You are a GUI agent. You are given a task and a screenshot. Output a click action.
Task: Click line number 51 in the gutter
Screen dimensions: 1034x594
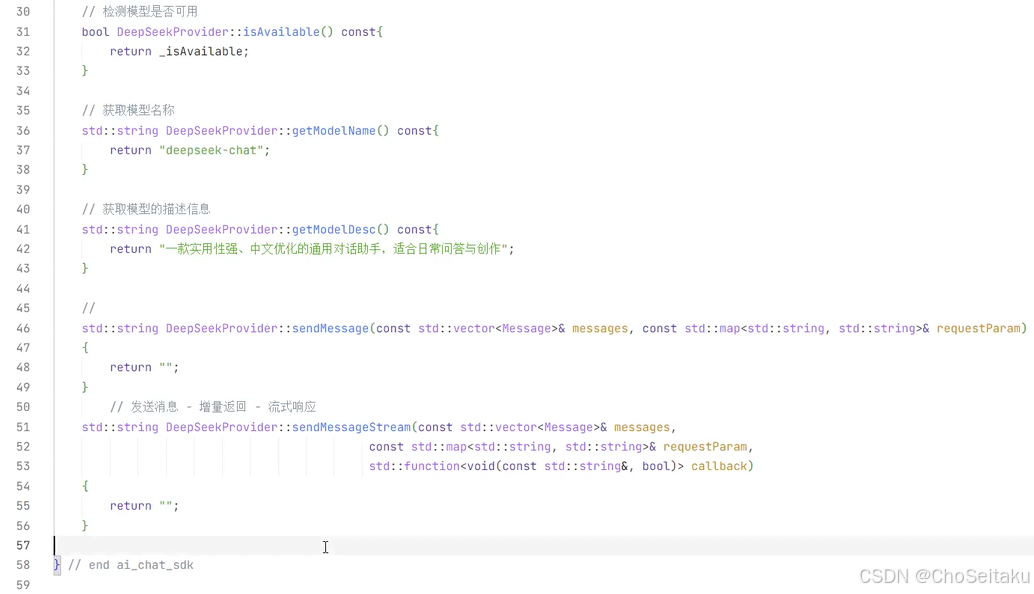[x=23, y=427]
